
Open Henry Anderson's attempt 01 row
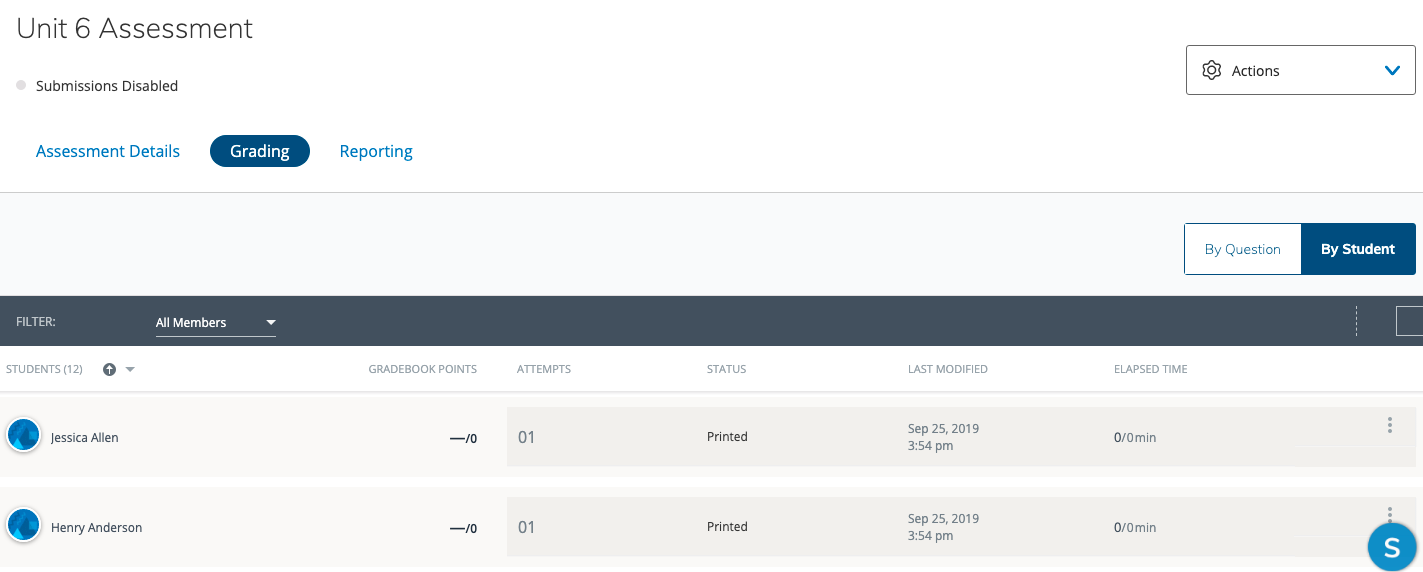[527, 527]
